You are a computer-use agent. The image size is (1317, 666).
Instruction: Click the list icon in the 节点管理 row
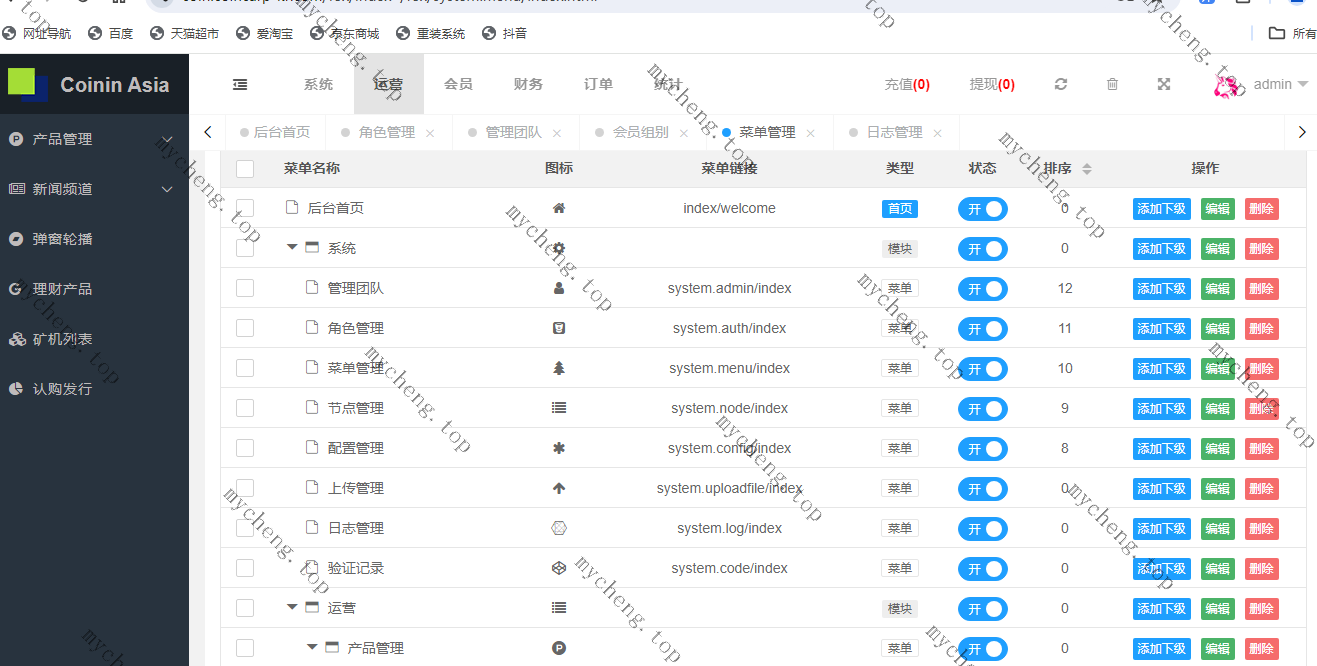tap(559, 408)
